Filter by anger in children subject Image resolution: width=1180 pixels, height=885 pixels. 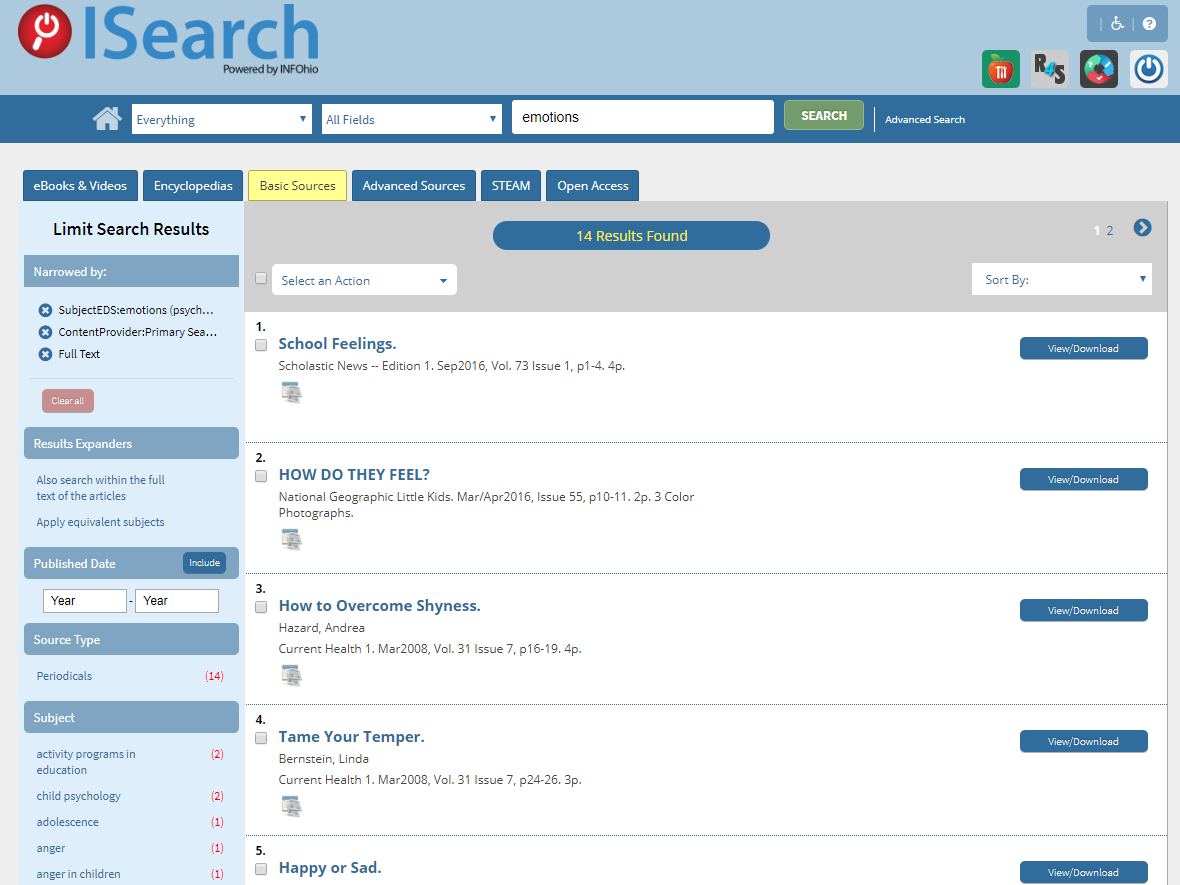click(x=78, y=874)
